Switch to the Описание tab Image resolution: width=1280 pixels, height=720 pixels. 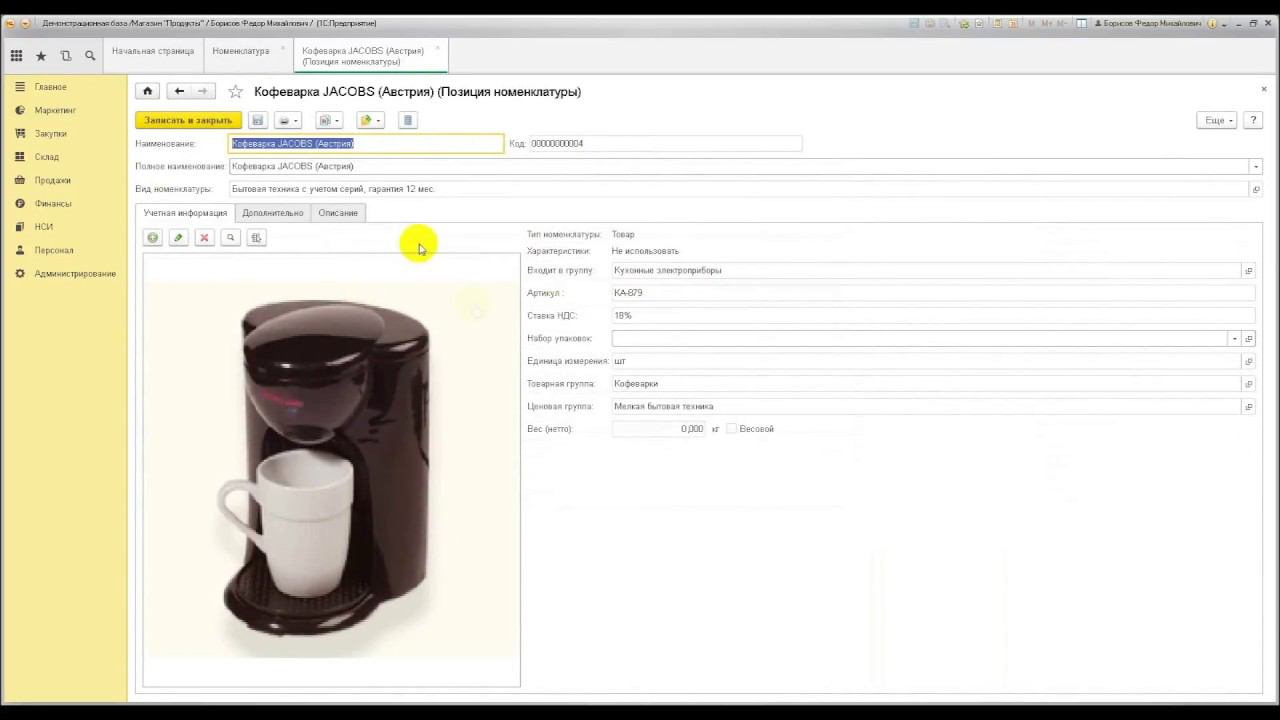338,213
